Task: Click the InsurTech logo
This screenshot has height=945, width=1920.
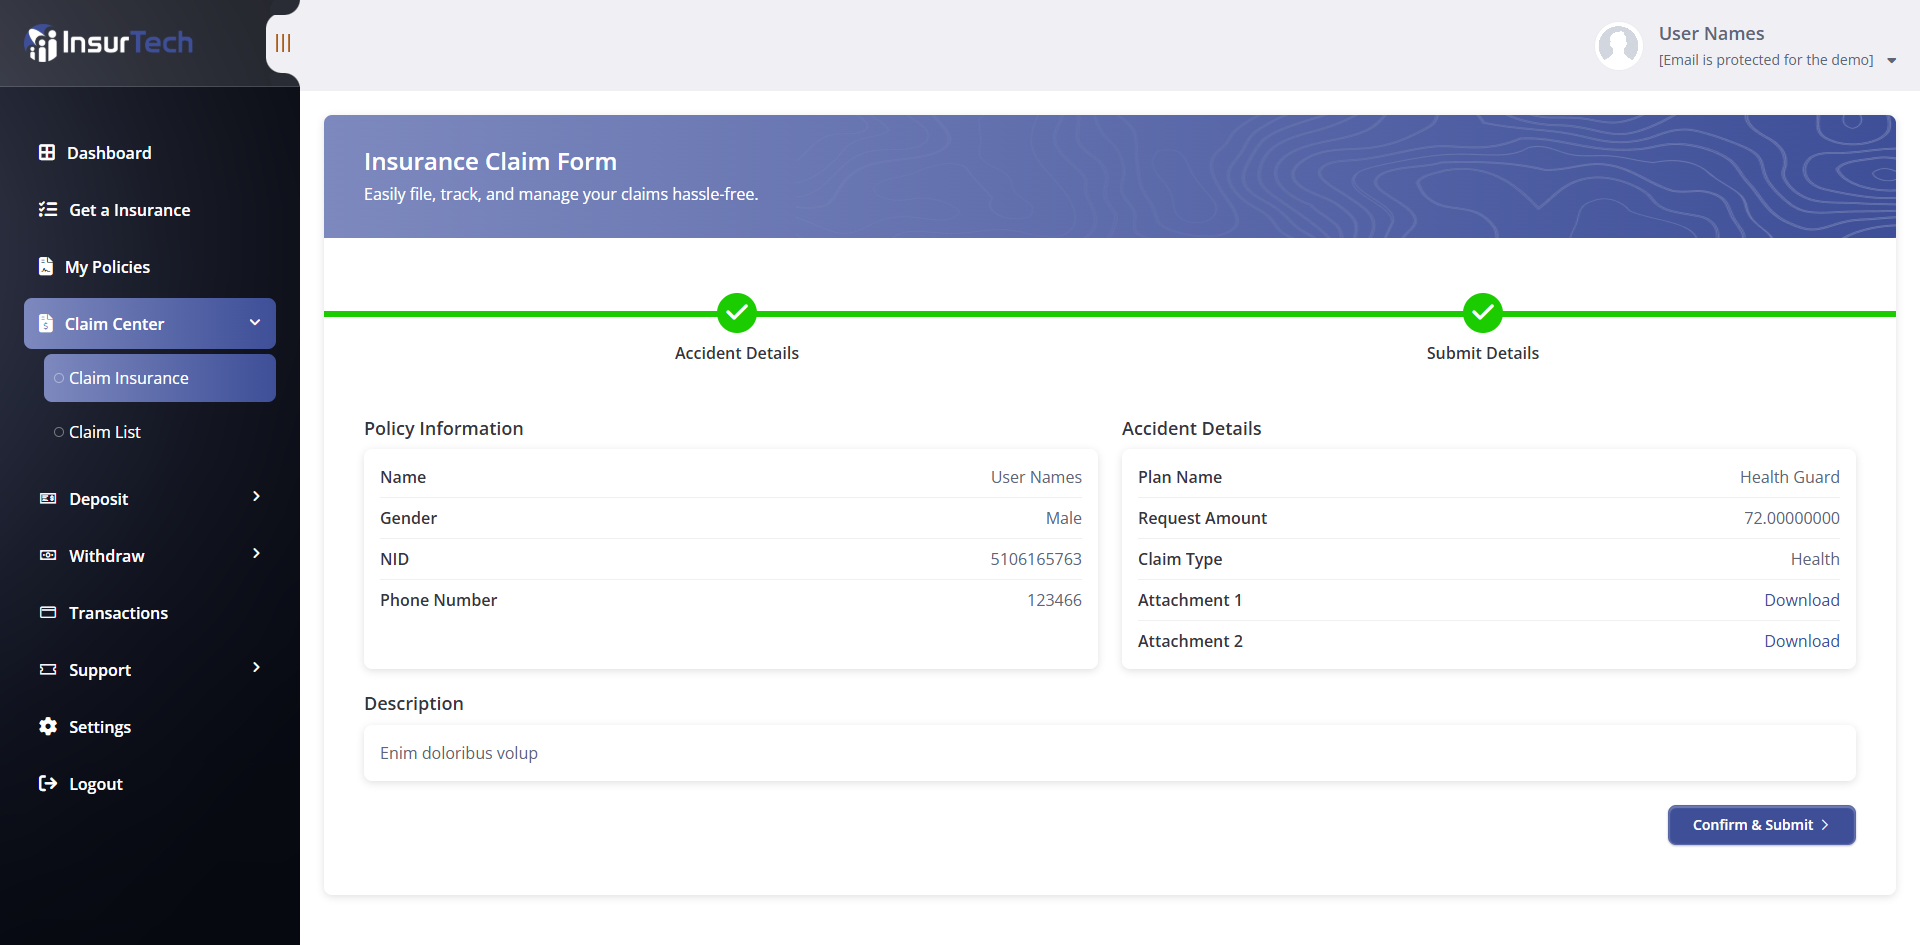Action: click(108, 43)
